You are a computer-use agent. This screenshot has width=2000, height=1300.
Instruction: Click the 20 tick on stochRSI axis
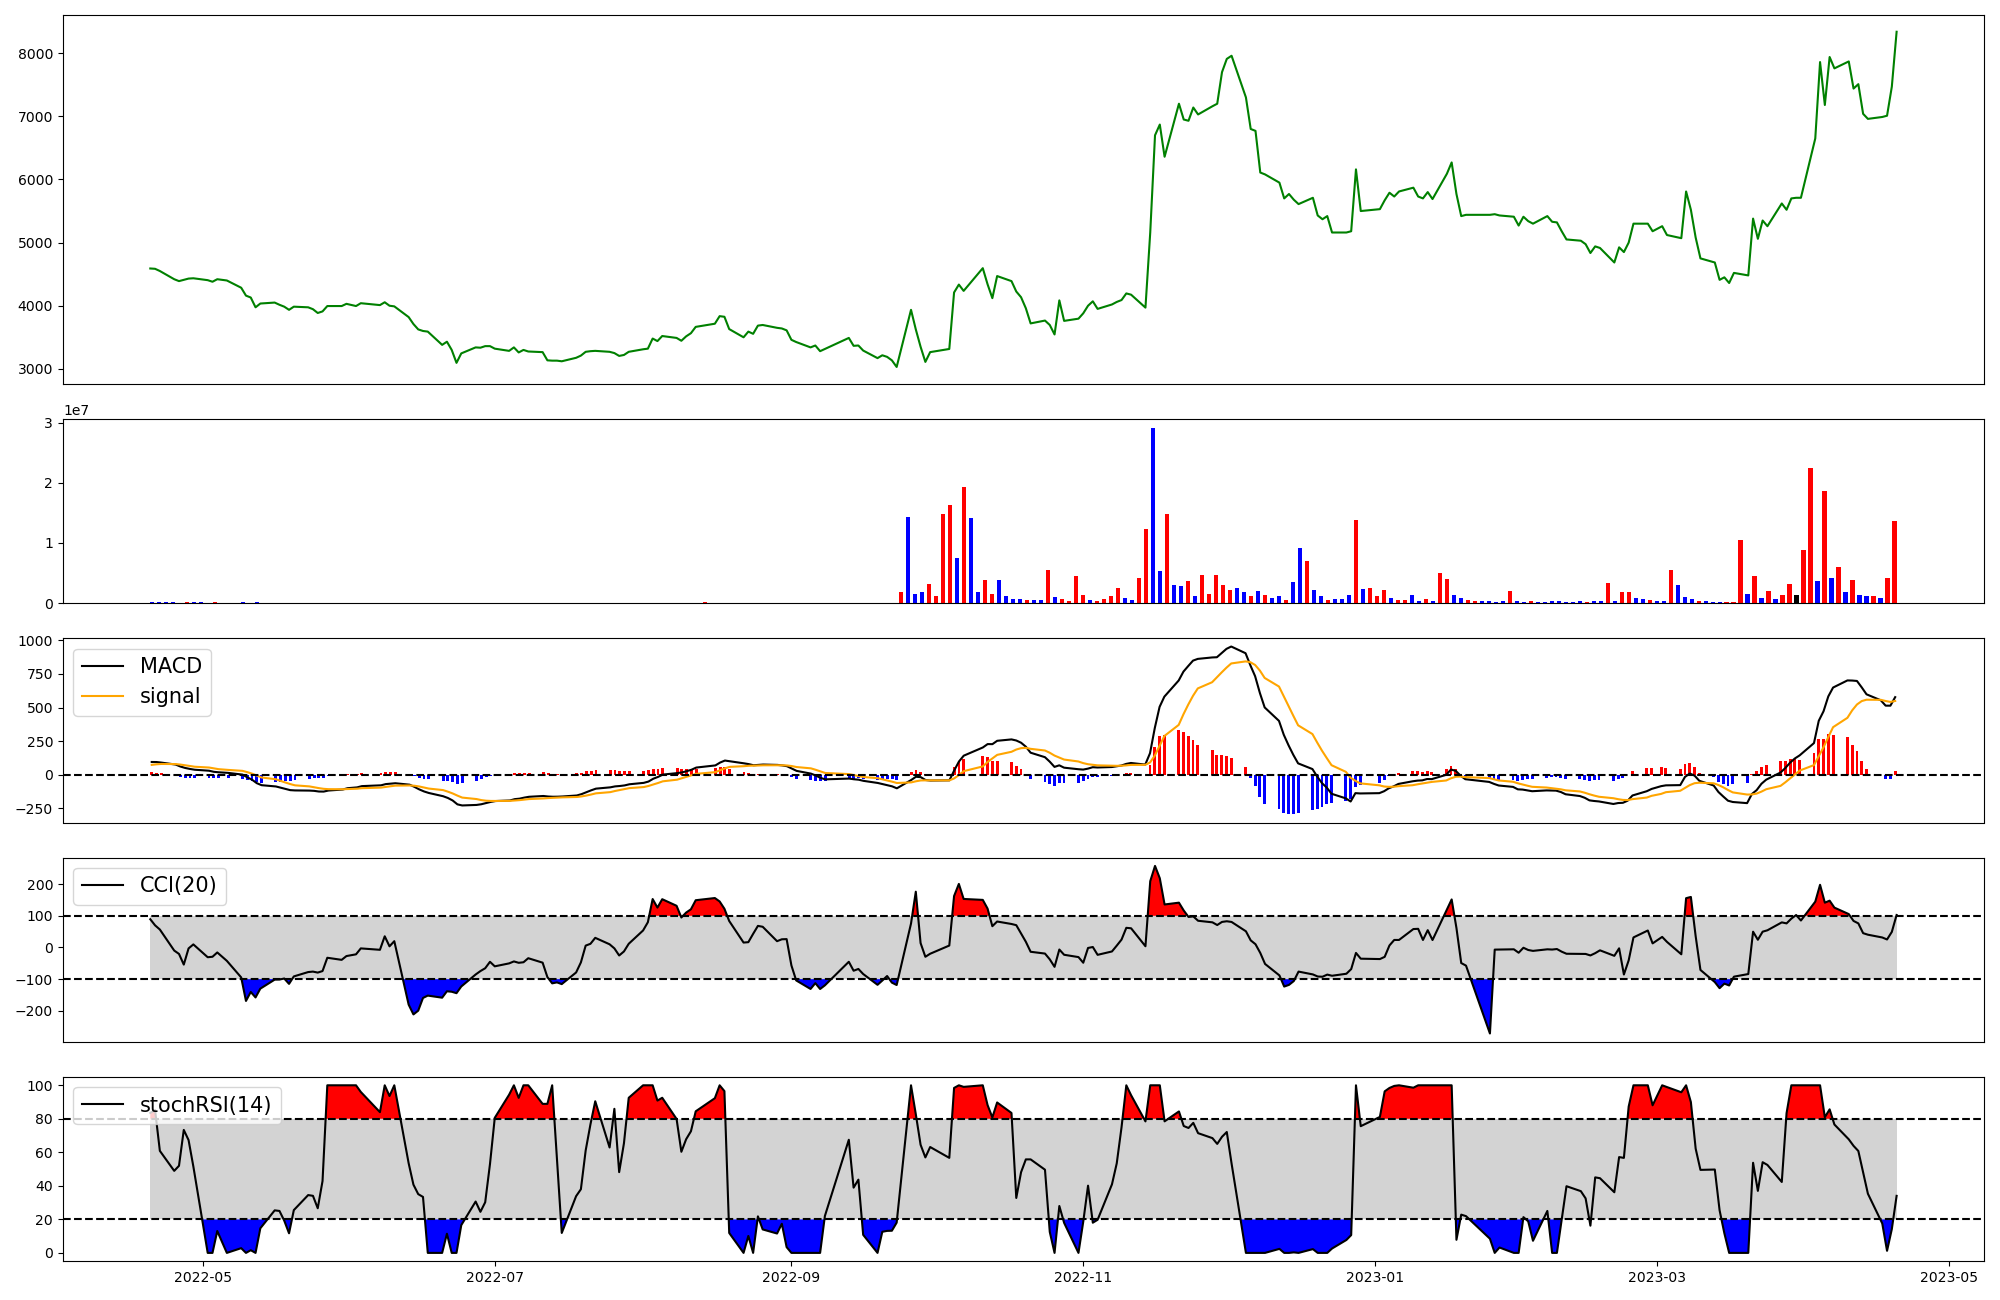pyautogui.click(x=44, y=1220)
